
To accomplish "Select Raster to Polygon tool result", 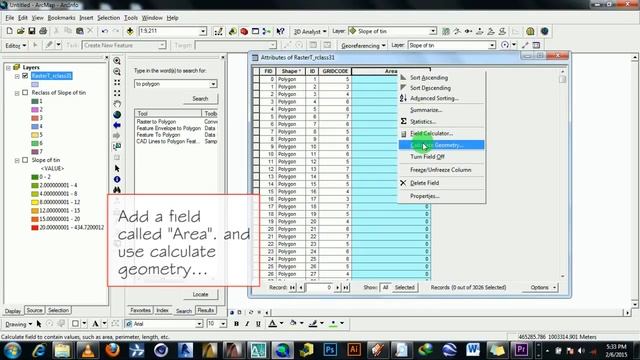I will [156, 122].
